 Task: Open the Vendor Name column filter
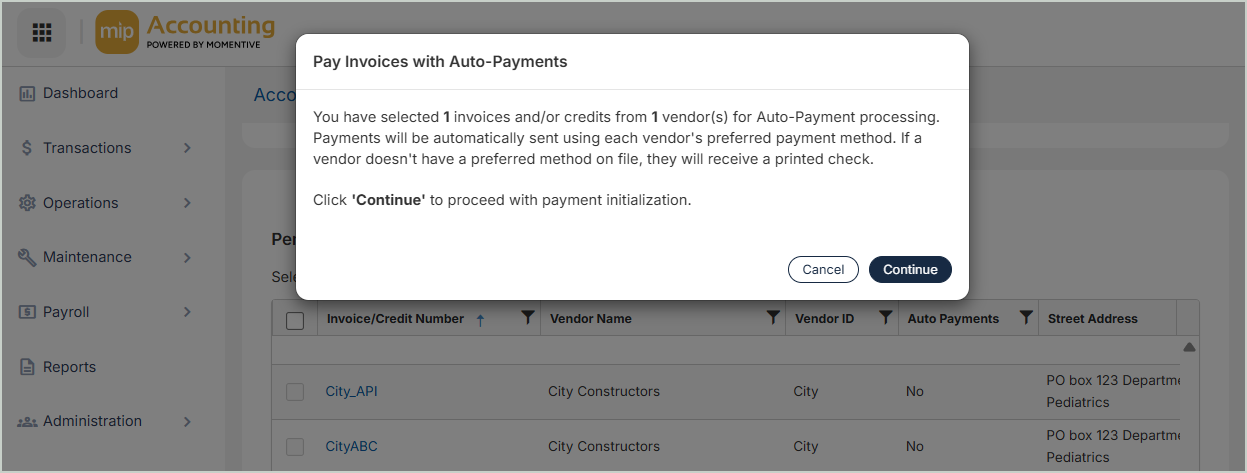point(773,318)
